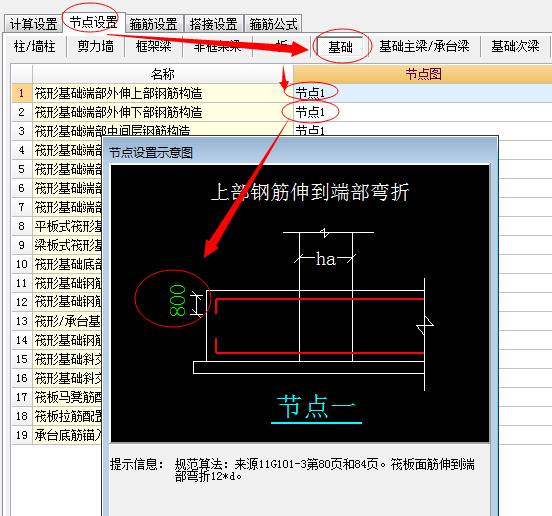Click the 节点图 column header
Image resolution: width=552 pixels, height=516 pixels.
(x=422, y=74)
